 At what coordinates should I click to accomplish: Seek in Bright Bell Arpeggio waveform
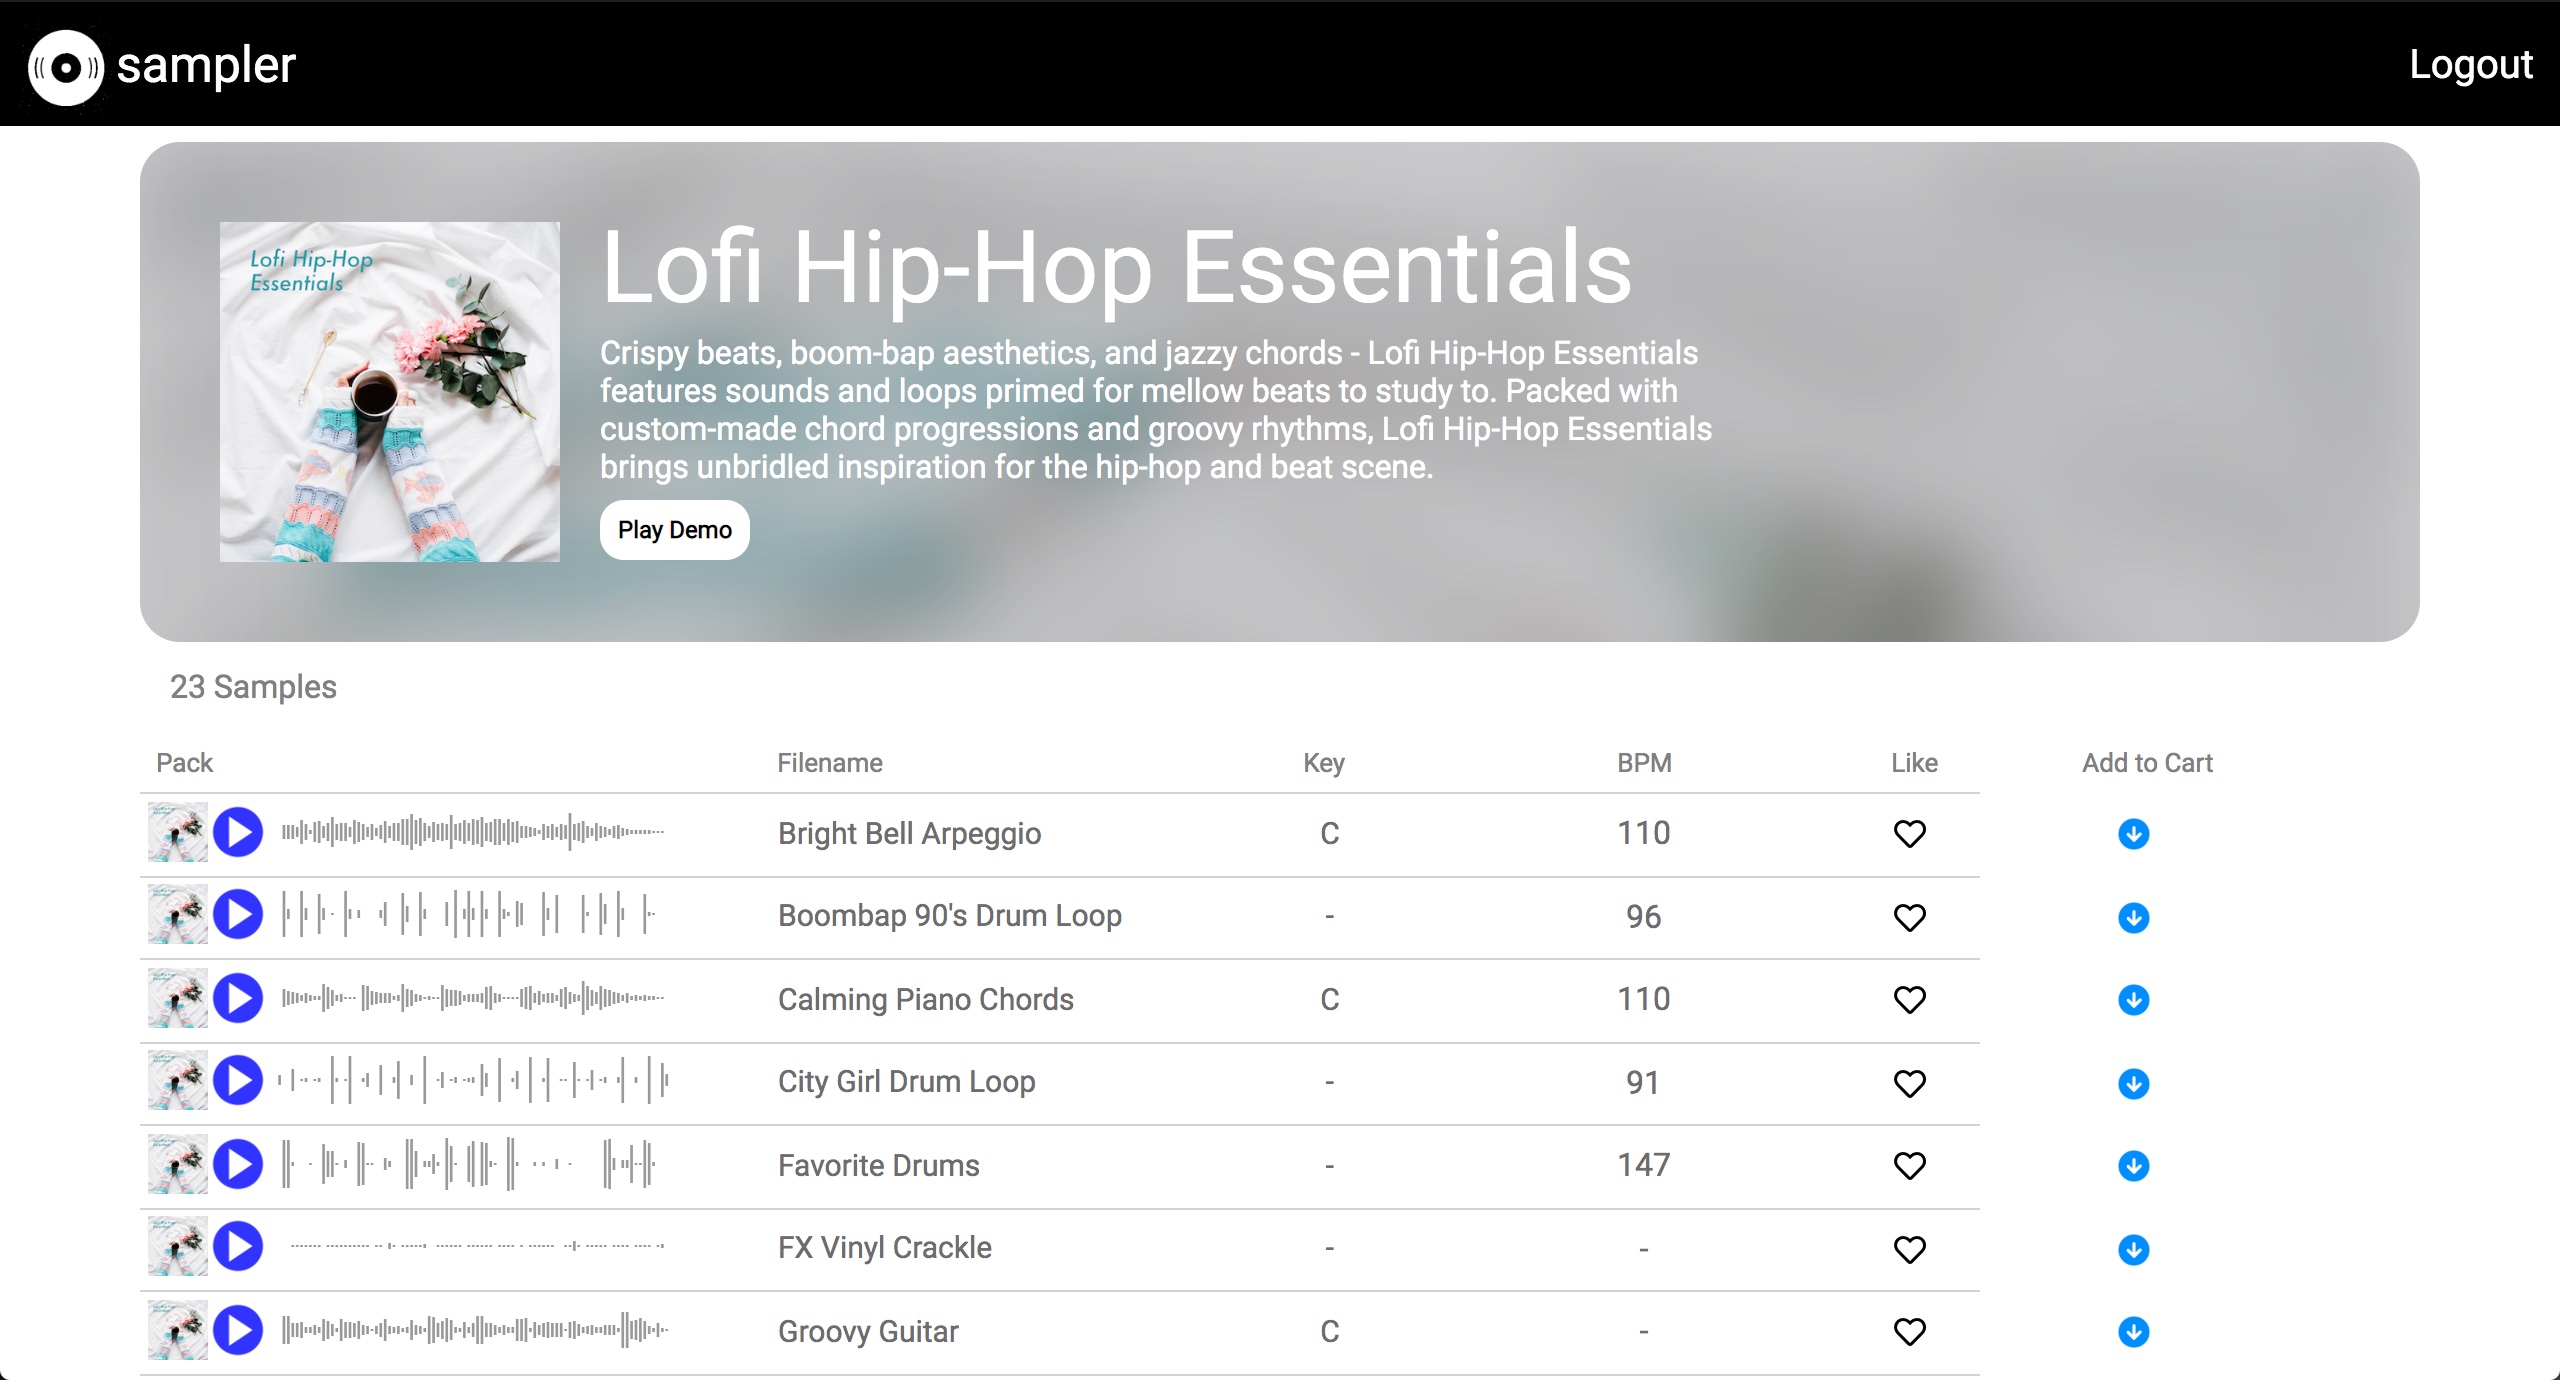coord(474,832)
